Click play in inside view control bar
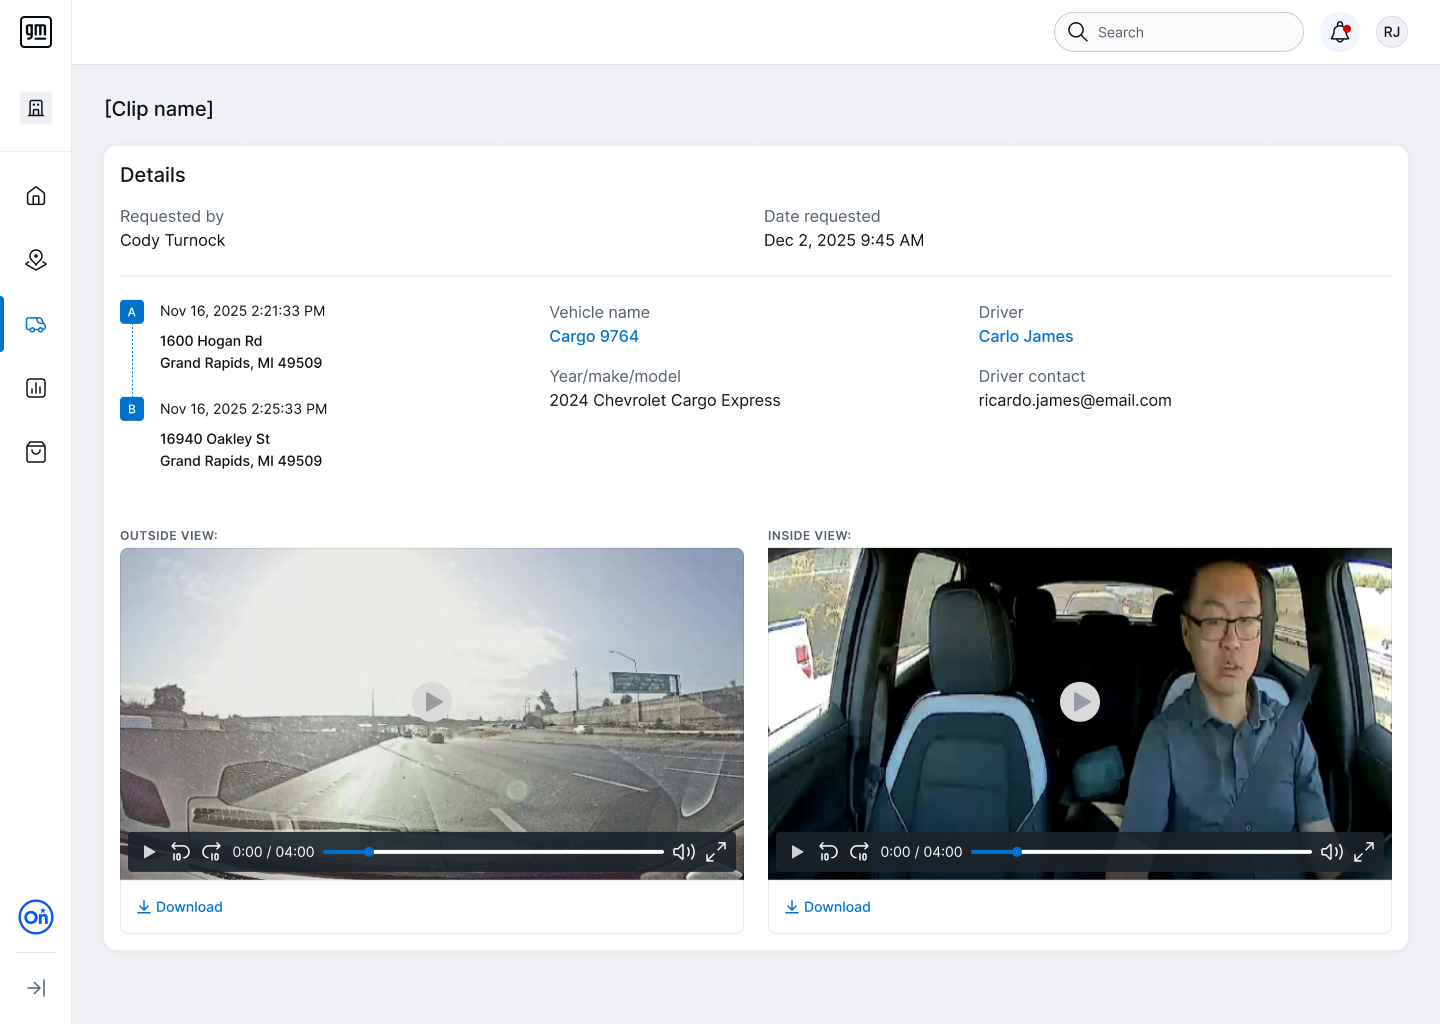Viewport: 1440px width, 1024px height. pyautogui.click(x=797, y=852)
